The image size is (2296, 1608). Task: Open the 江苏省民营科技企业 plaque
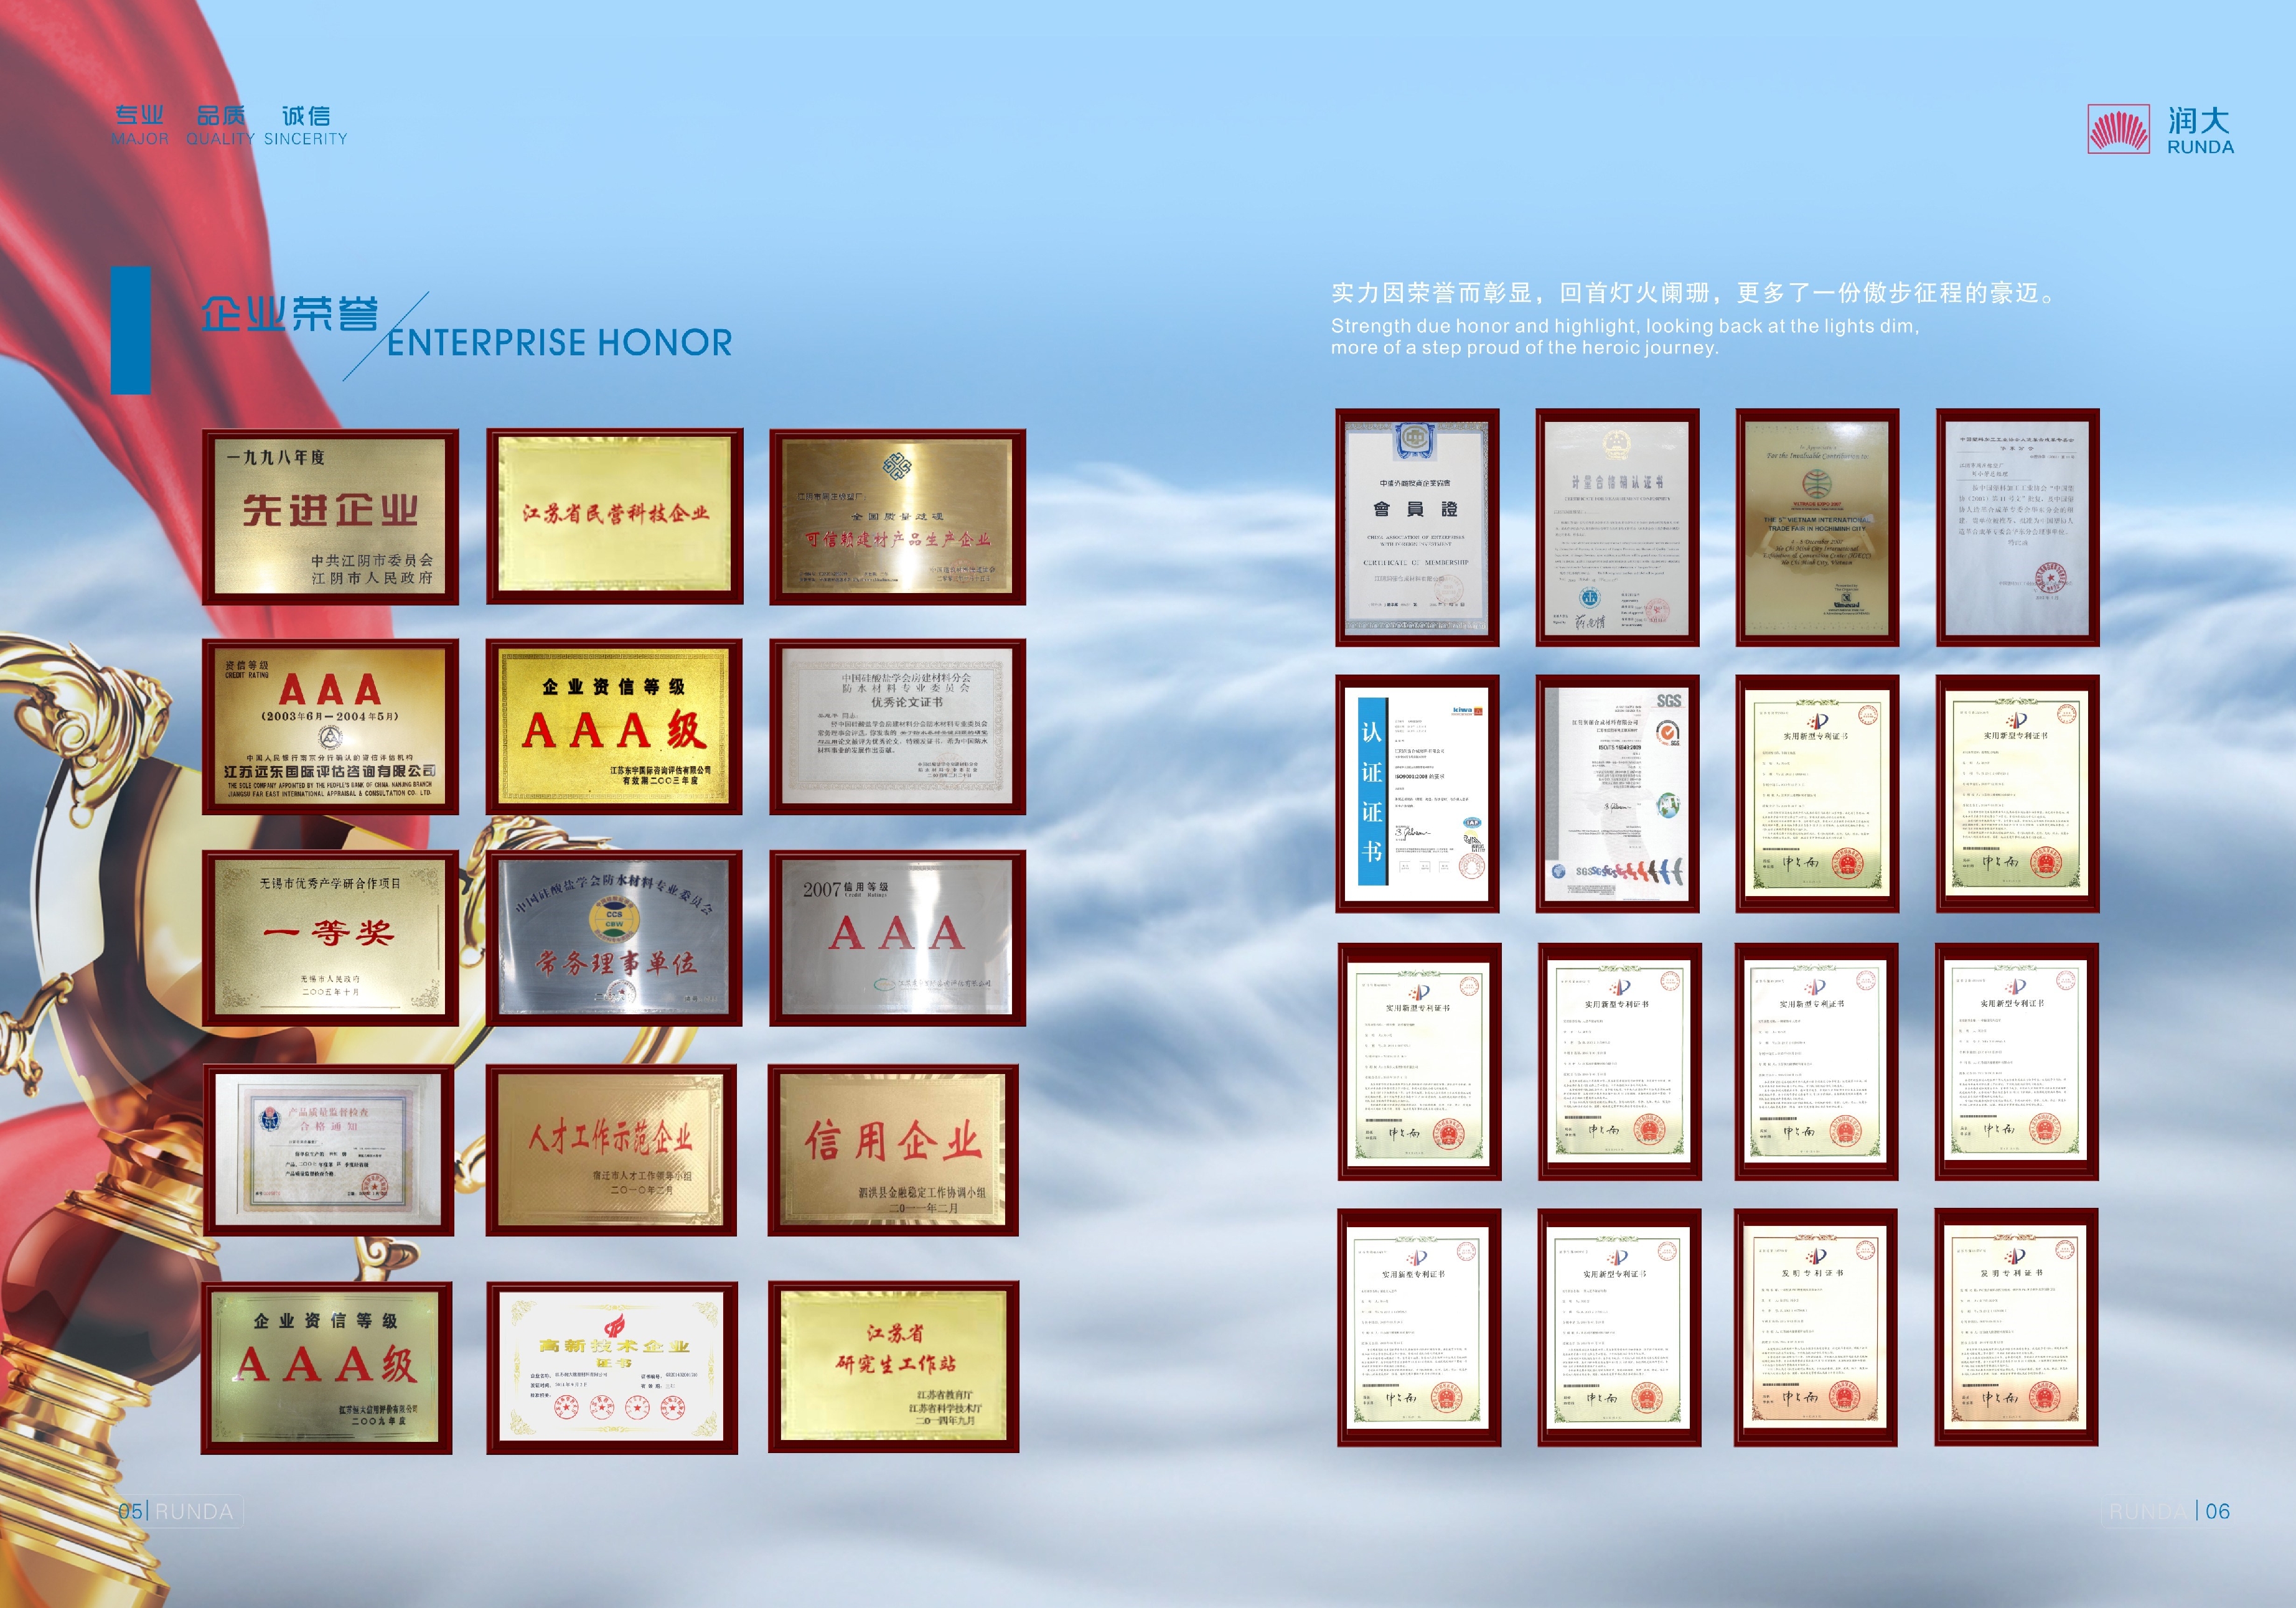(x=615, y=517)
